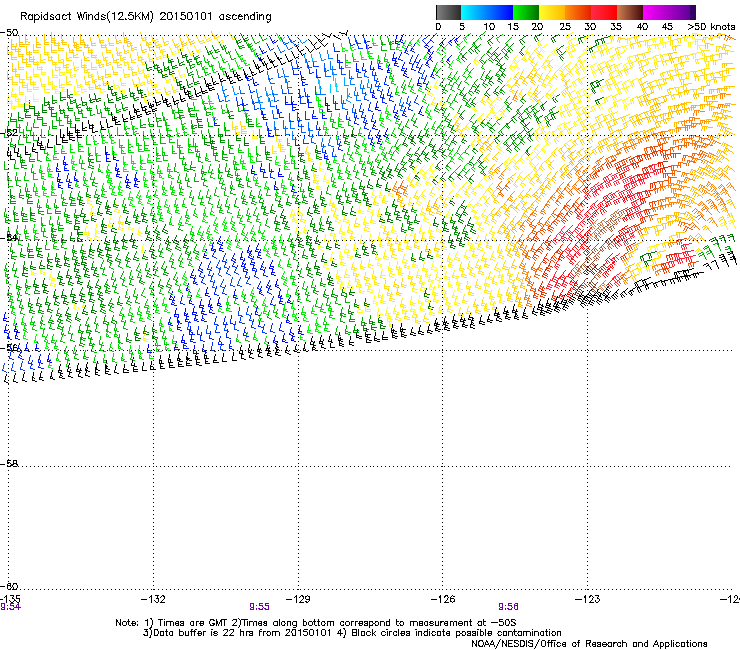Click the yellow 20–25 knots legend segment
740x650 pixels.
point(552,12)
